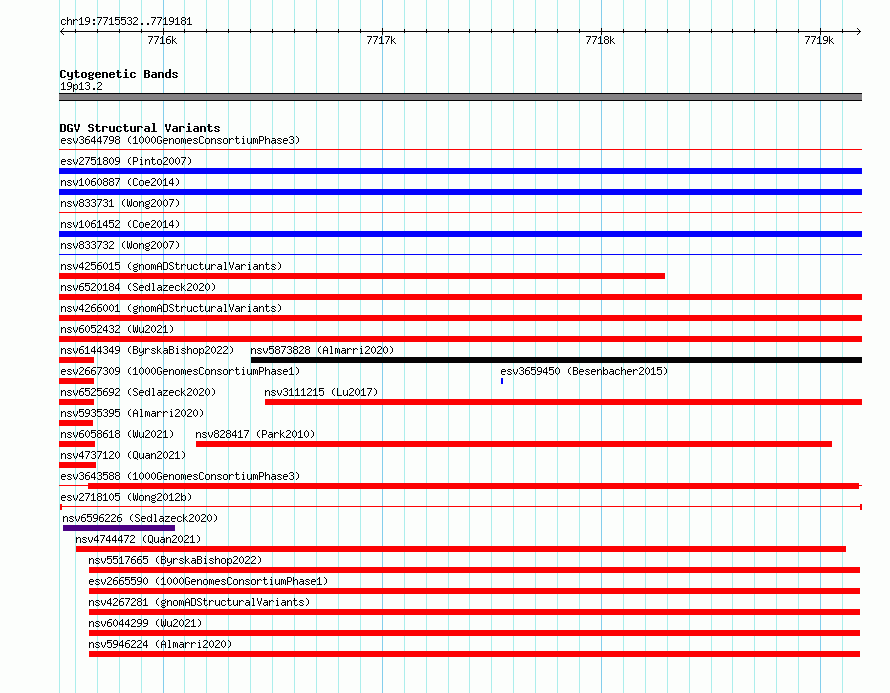Viewport: 890px width, 693px height.
Task: Click the esv3644798 (1000GenomesConsortiumPhase3) label
Action: point(180,140)
